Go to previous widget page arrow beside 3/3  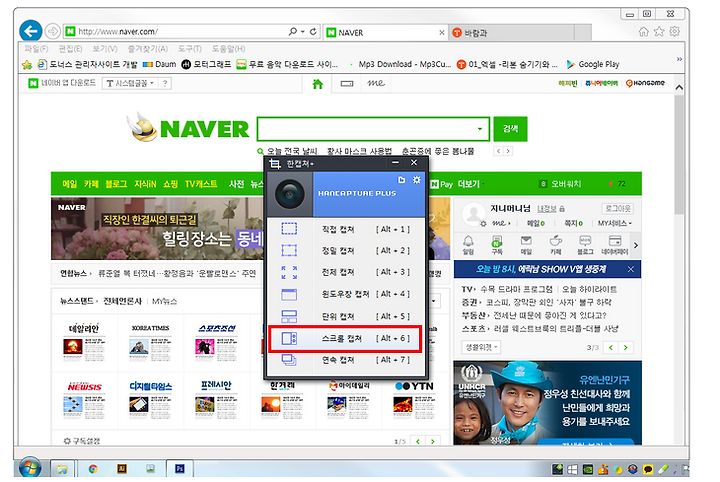click(x=611, y=347)
